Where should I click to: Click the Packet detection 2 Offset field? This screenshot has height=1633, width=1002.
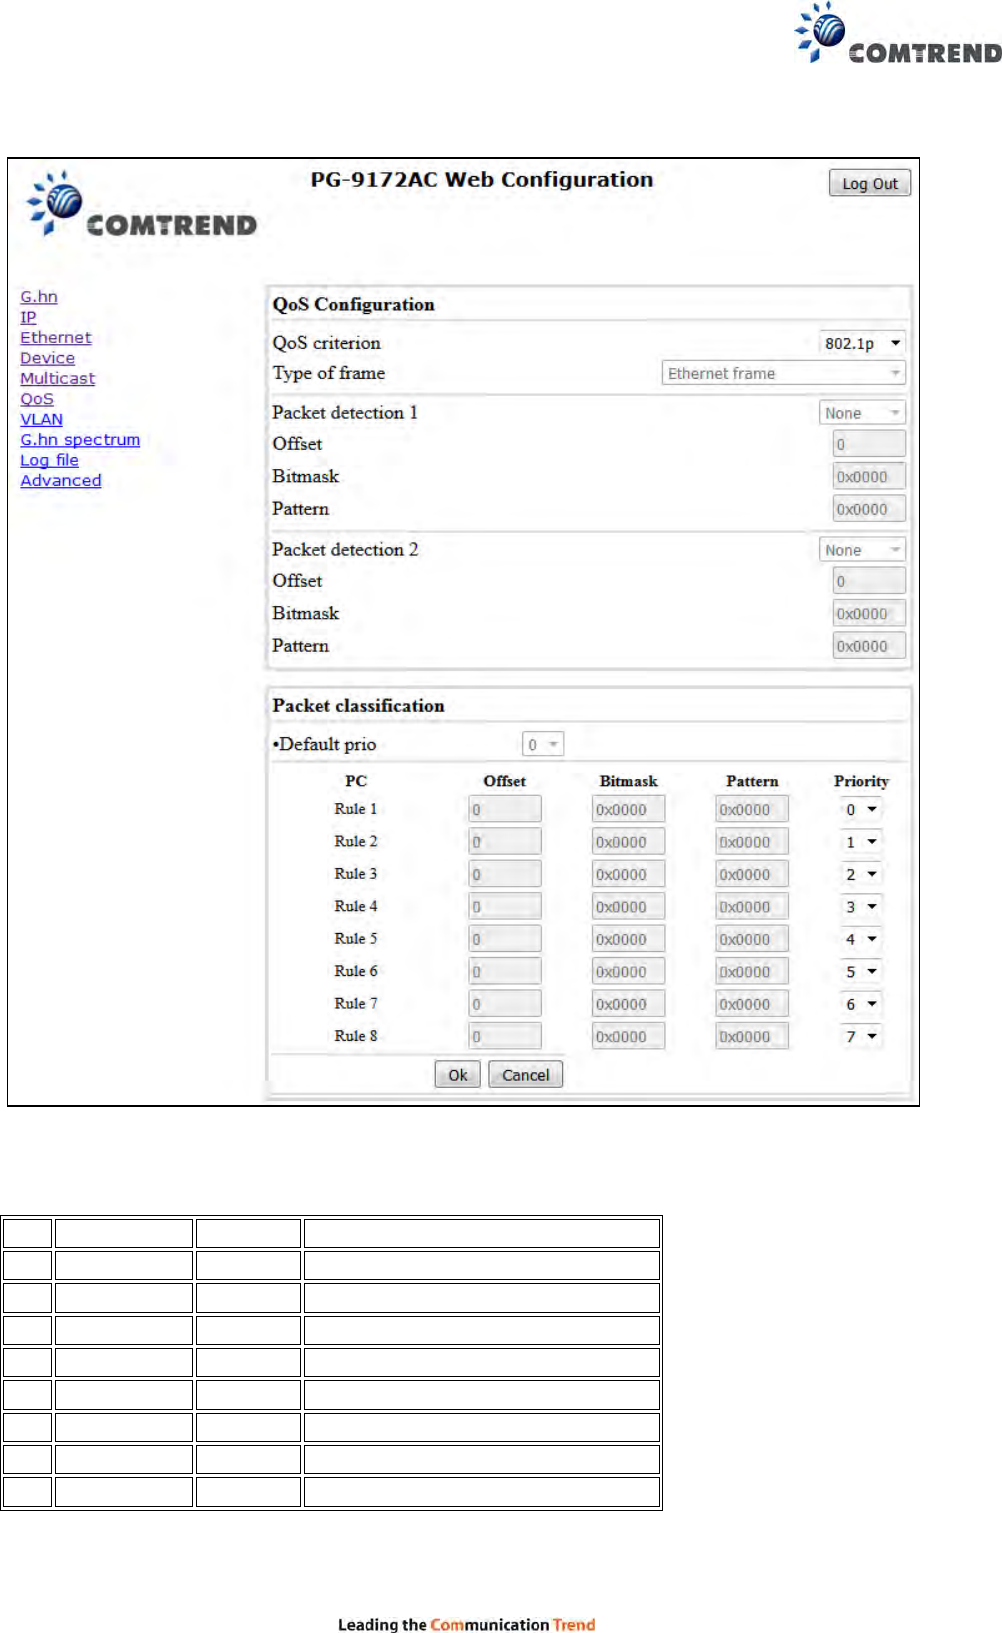coord(869,581)
